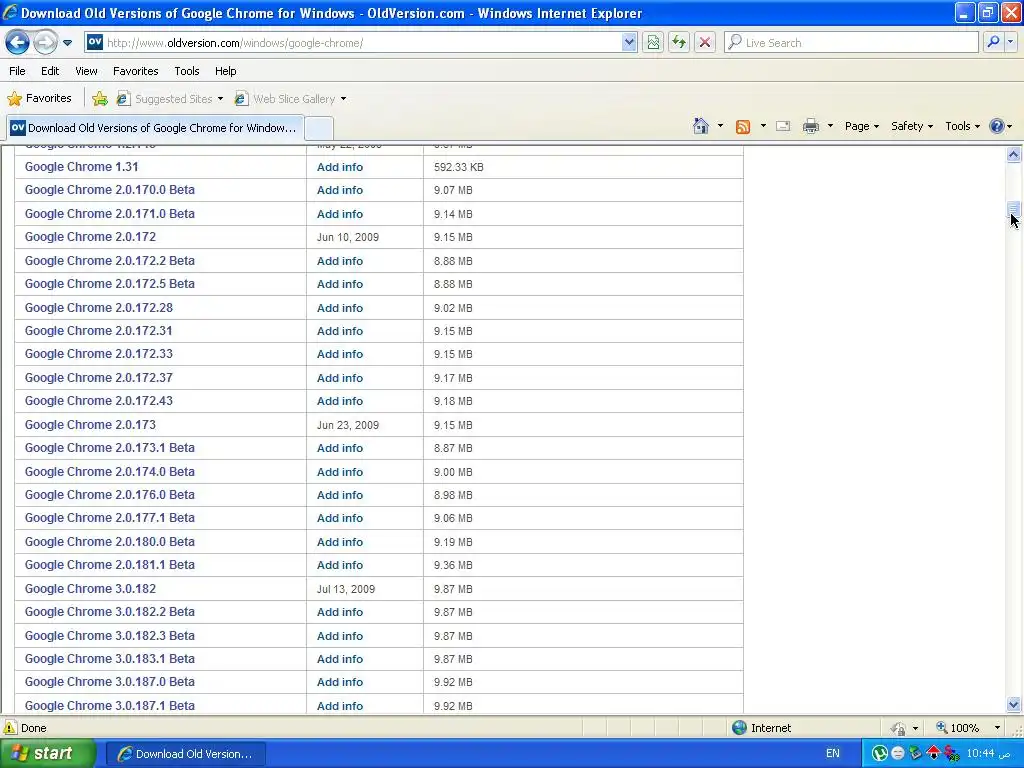Open the Tools command bar menu
The height and width of the screenshot is (768, 1024).
962,126
